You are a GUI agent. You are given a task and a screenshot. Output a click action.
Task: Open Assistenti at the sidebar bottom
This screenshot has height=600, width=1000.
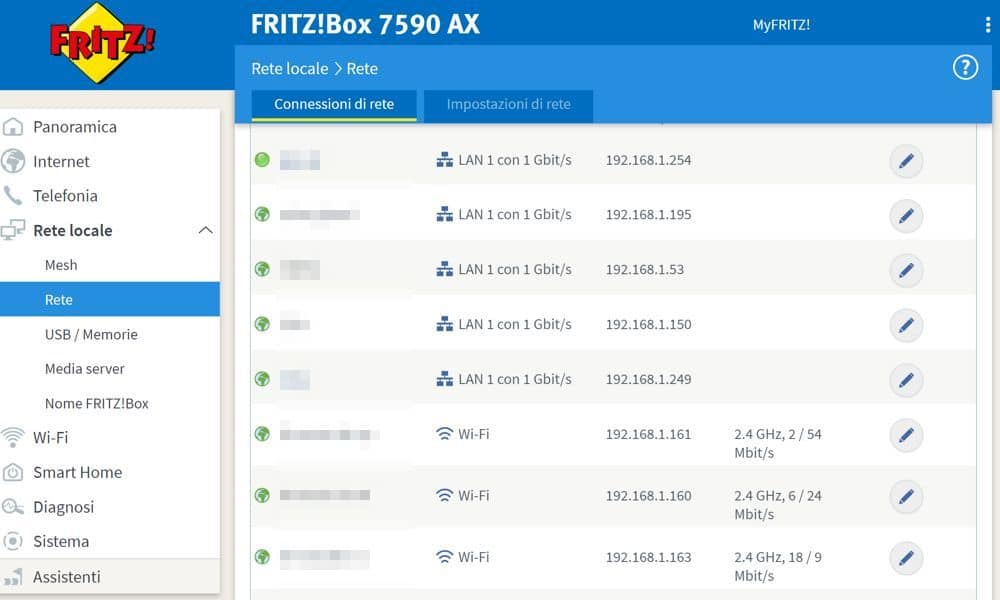click(x=66, y=577)
